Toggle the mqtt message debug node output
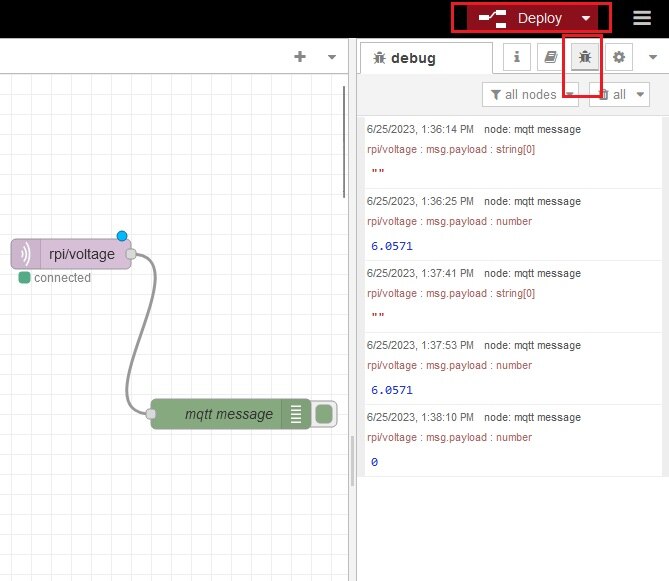This screenshot has width=669, height=581. [x=324, y=414]
